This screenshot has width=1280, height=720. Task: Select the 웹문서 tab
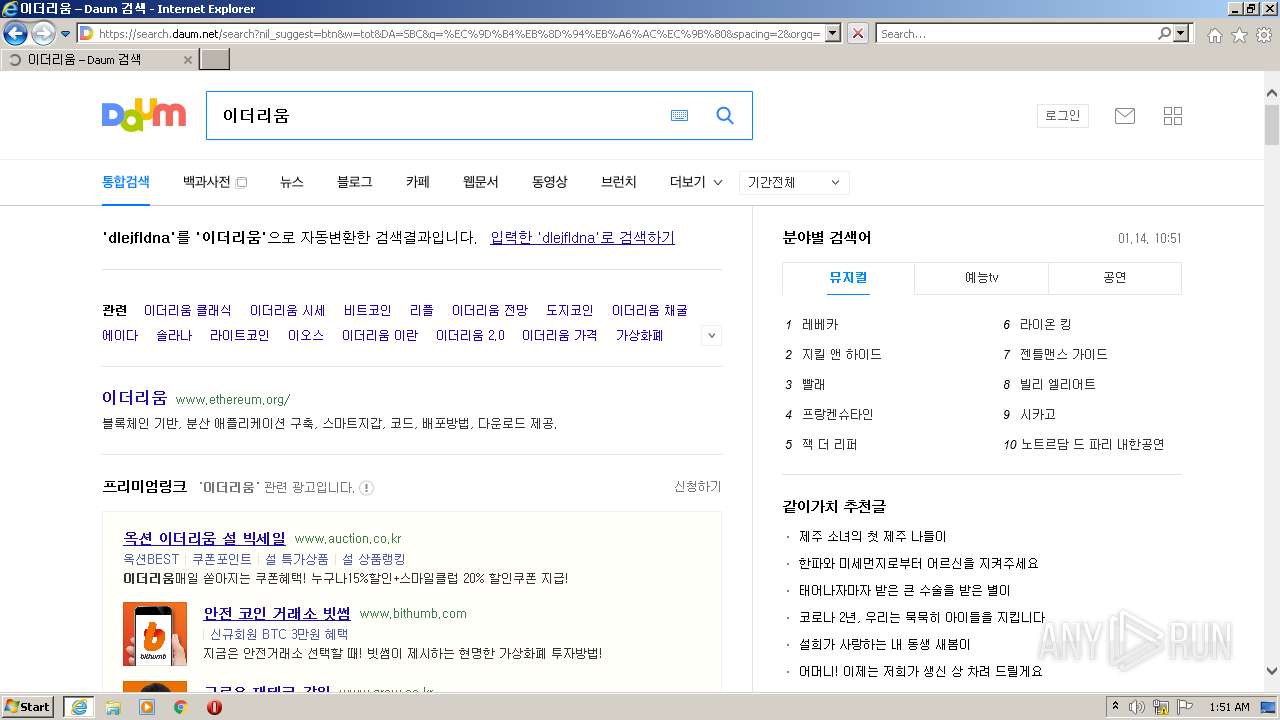(481, 182)
